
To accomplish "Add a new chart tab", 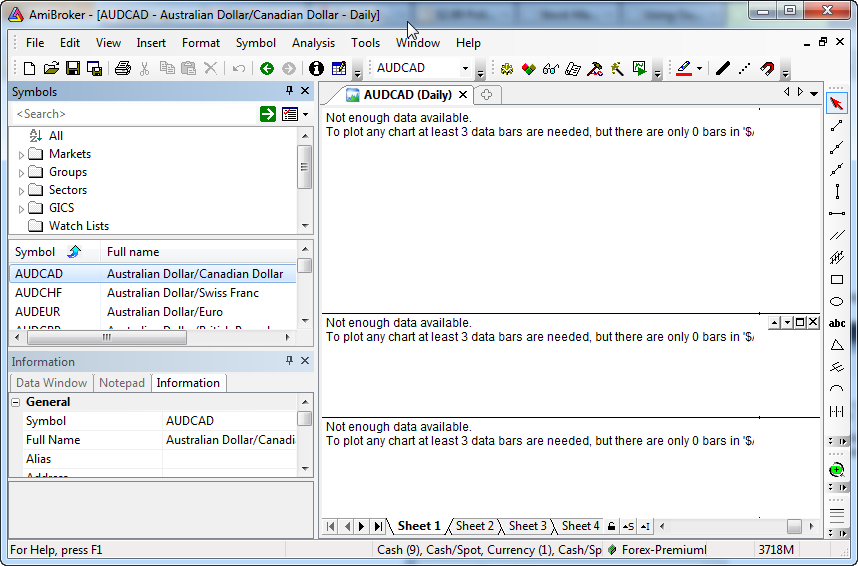I will point(486,95).
